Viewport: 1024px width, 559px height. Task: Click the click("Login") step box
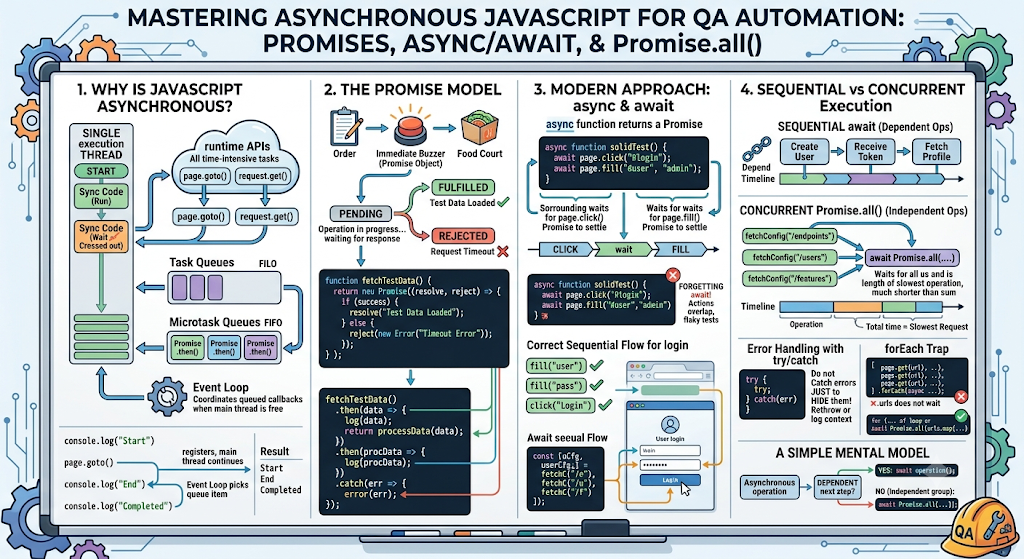coord(560,405)
